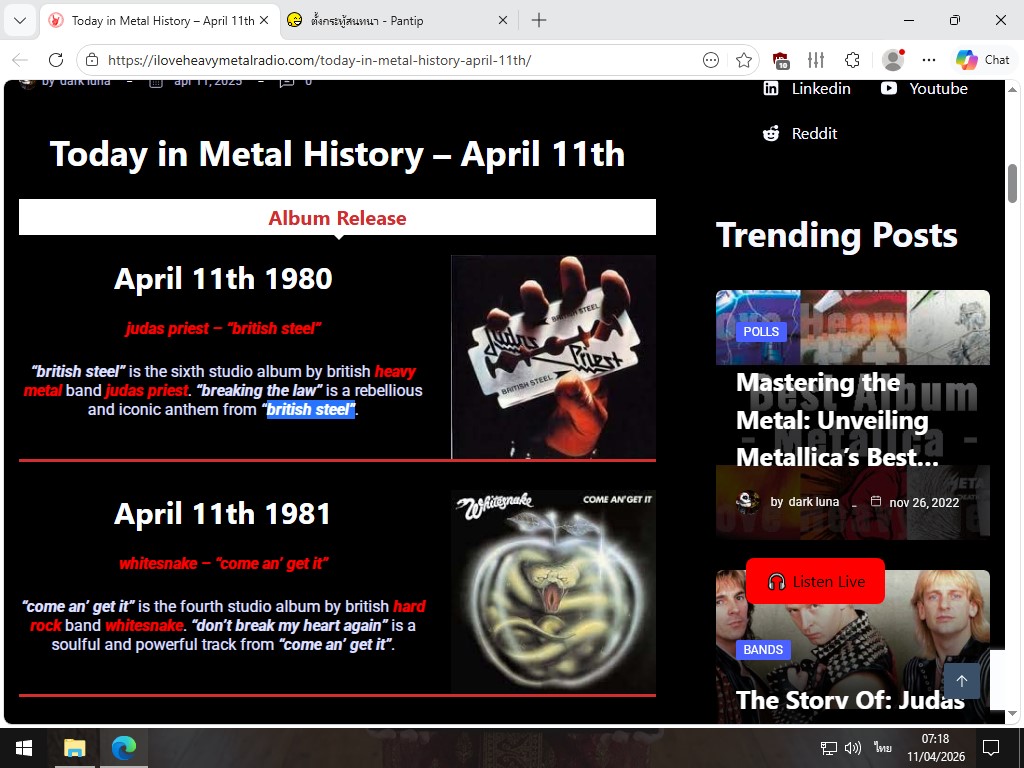The image size is (1024, 768).
Task: Follow the red 'judas priest – british steel' heading link
Action: pos(223,328)
